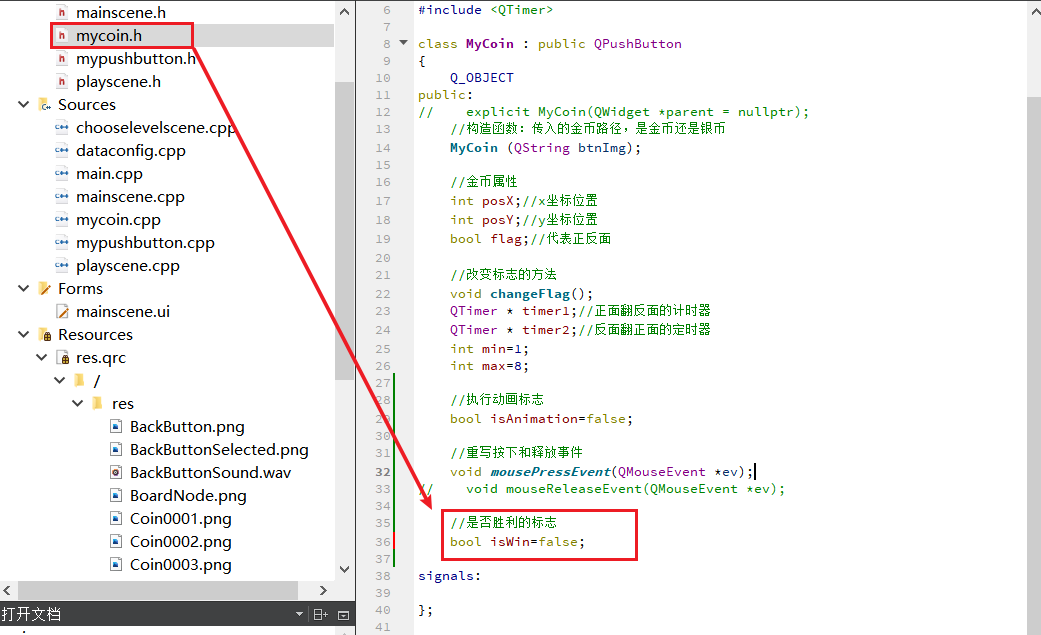Open Coin0001.png resource
Viewport: 1041px width, 635px height.
[x=181, y=519]
